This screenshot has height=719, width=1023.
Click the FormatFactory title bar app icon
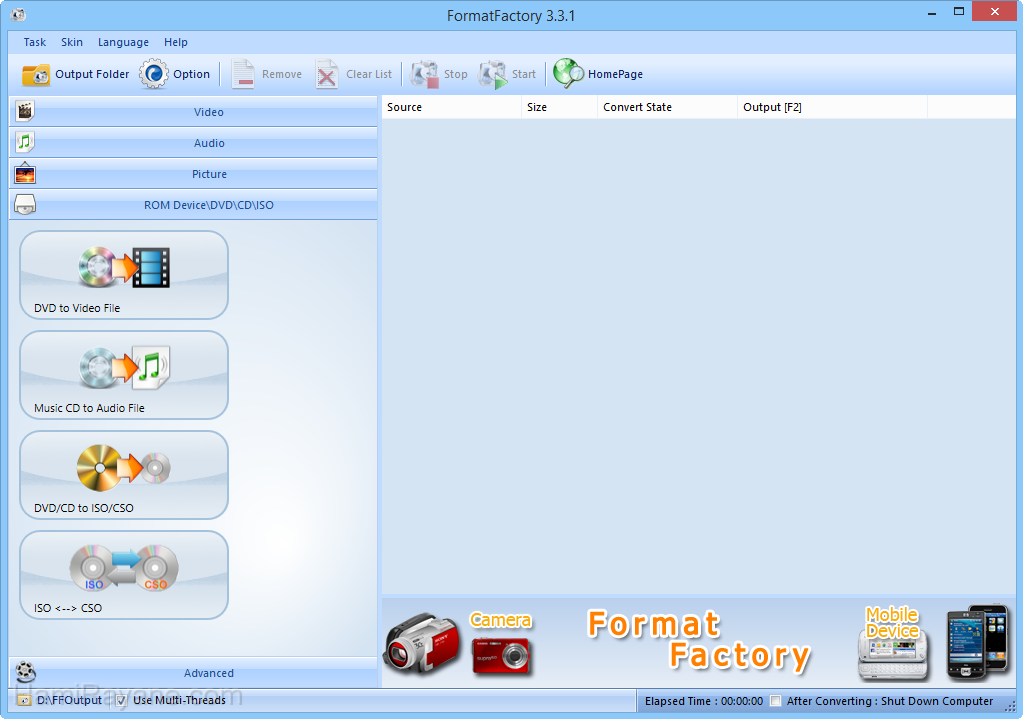point(18,14)
